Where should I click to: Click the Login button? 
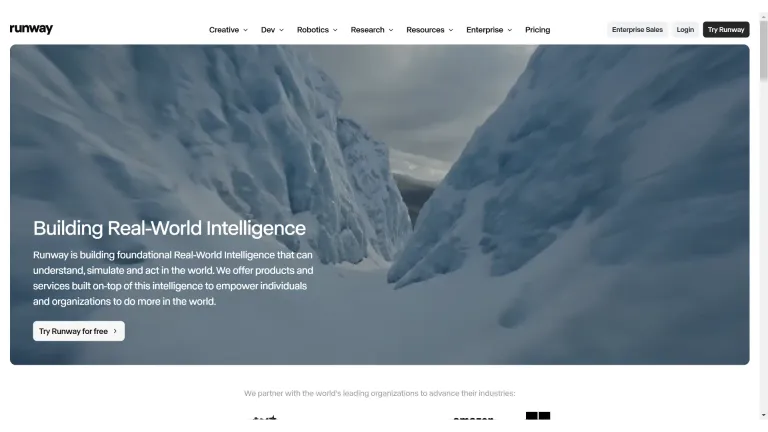(x=685, y=29)
